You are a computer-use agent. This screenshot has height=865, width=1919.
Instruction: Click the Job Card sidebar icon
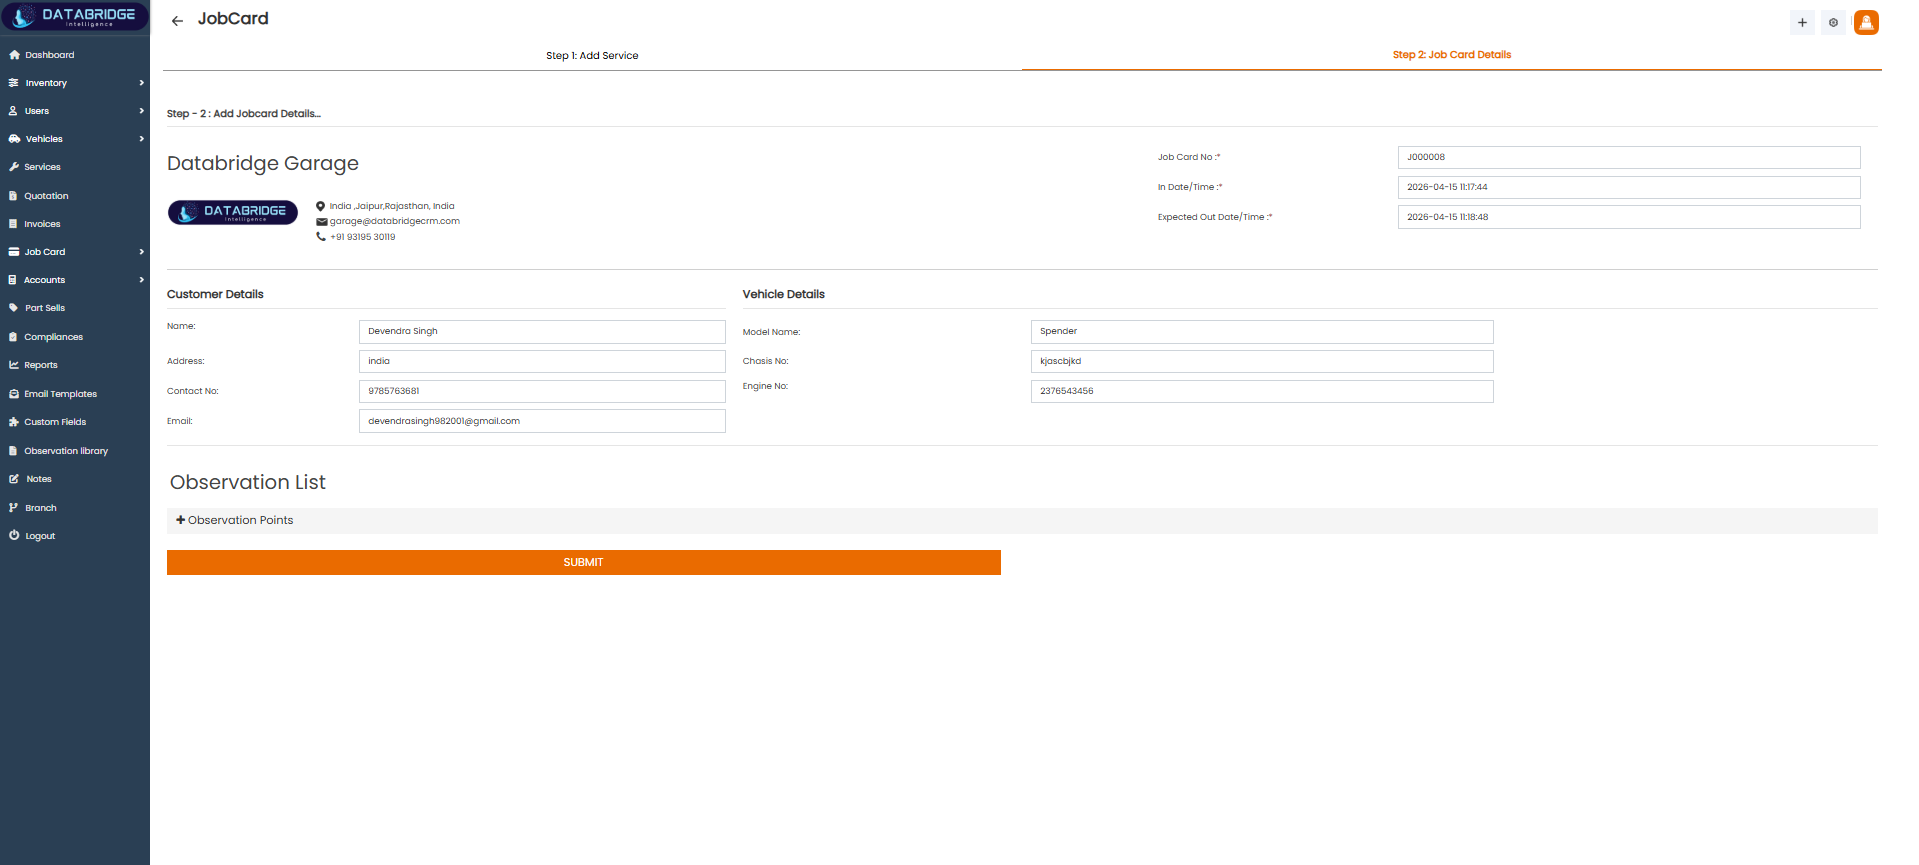coord(14,252)
